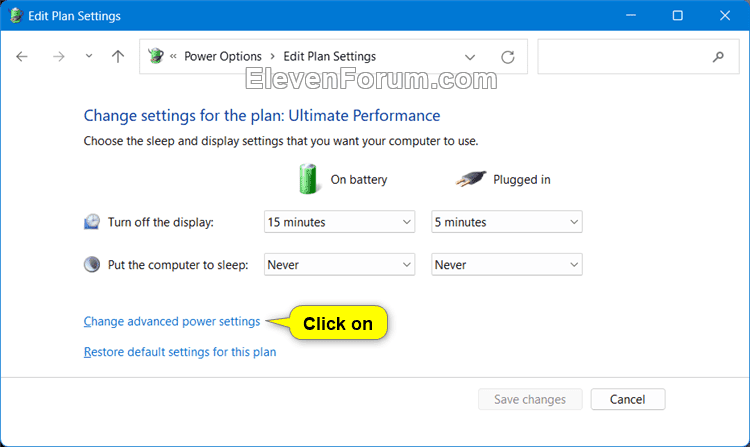Click the On battery column label
This screenshot has height=447, width=750.
[359, 180]
